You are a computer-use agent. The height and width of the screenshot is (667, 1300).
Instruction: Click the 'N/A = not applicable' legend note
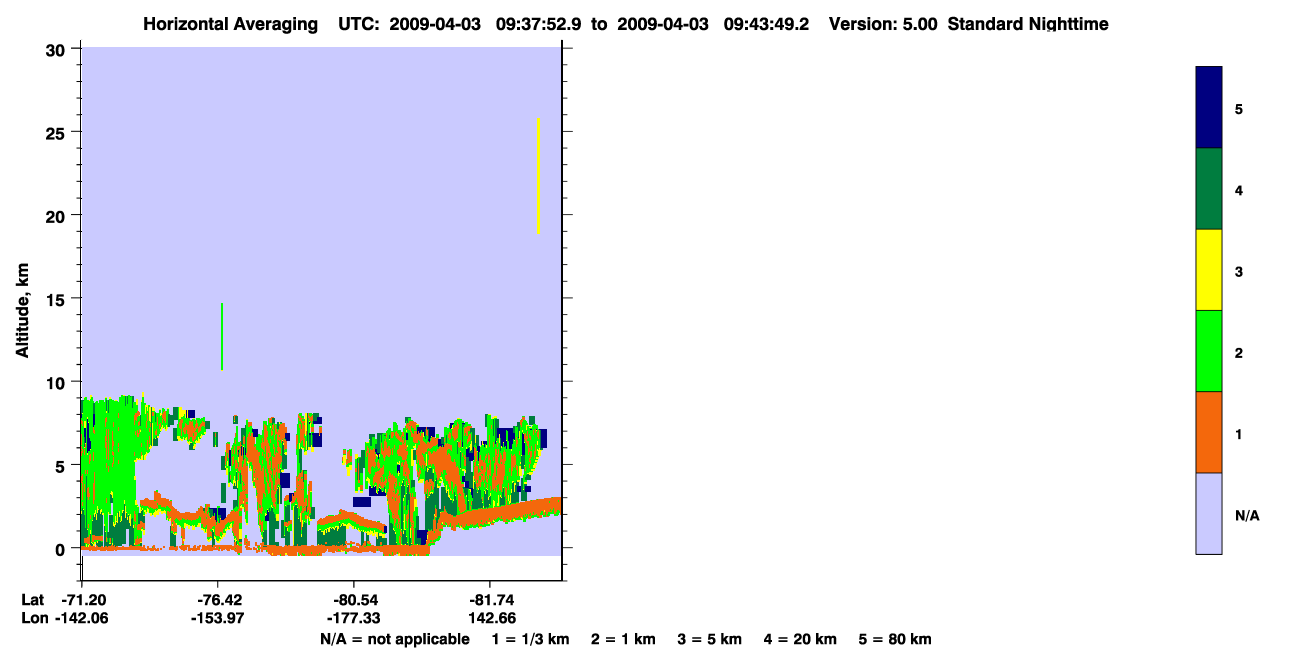(x=394, y=639)
